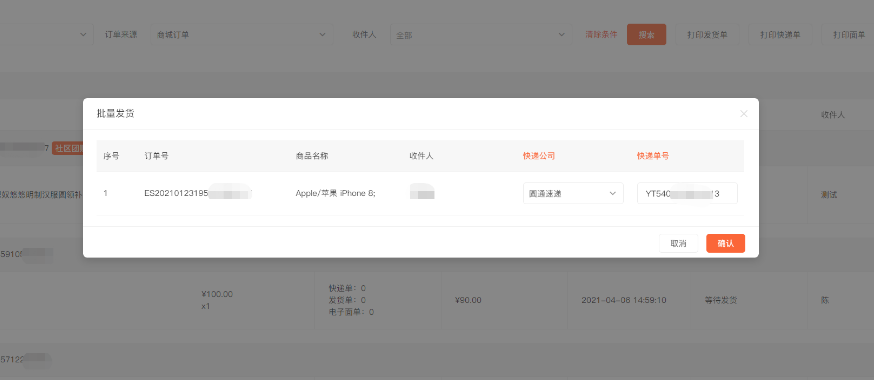This screenshot has width=874, height=380.
Task: Click 快递单: 0 text in background row
Action: pyautogui.click(x=347, y=288)
